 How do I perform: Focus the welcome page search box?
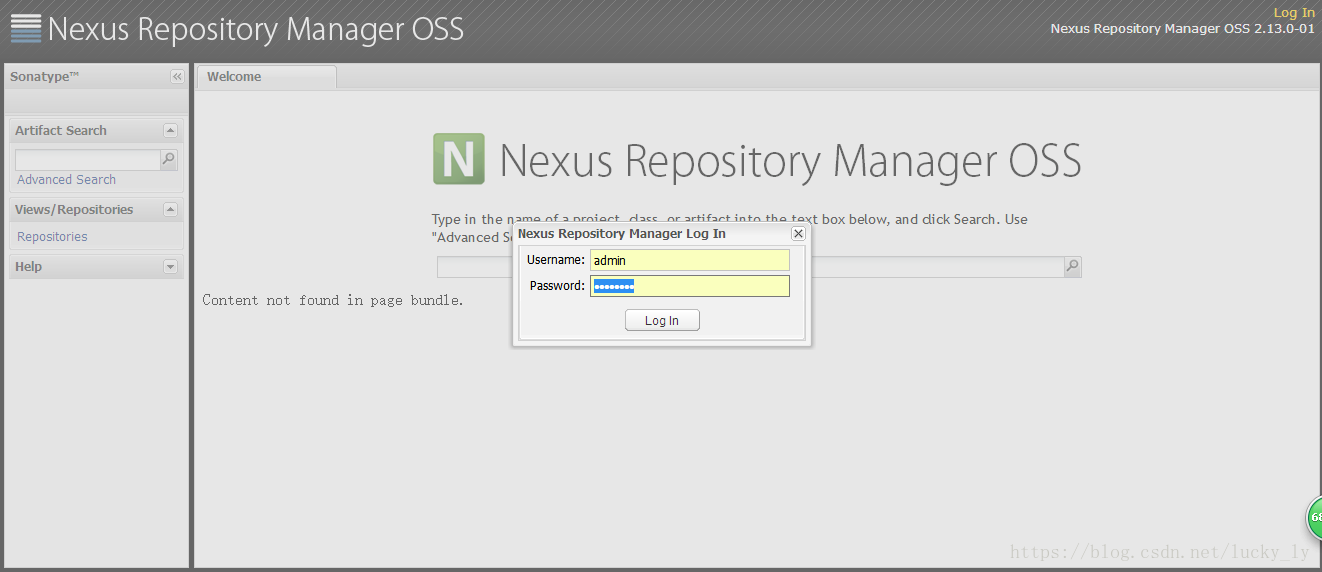point(750,267)
